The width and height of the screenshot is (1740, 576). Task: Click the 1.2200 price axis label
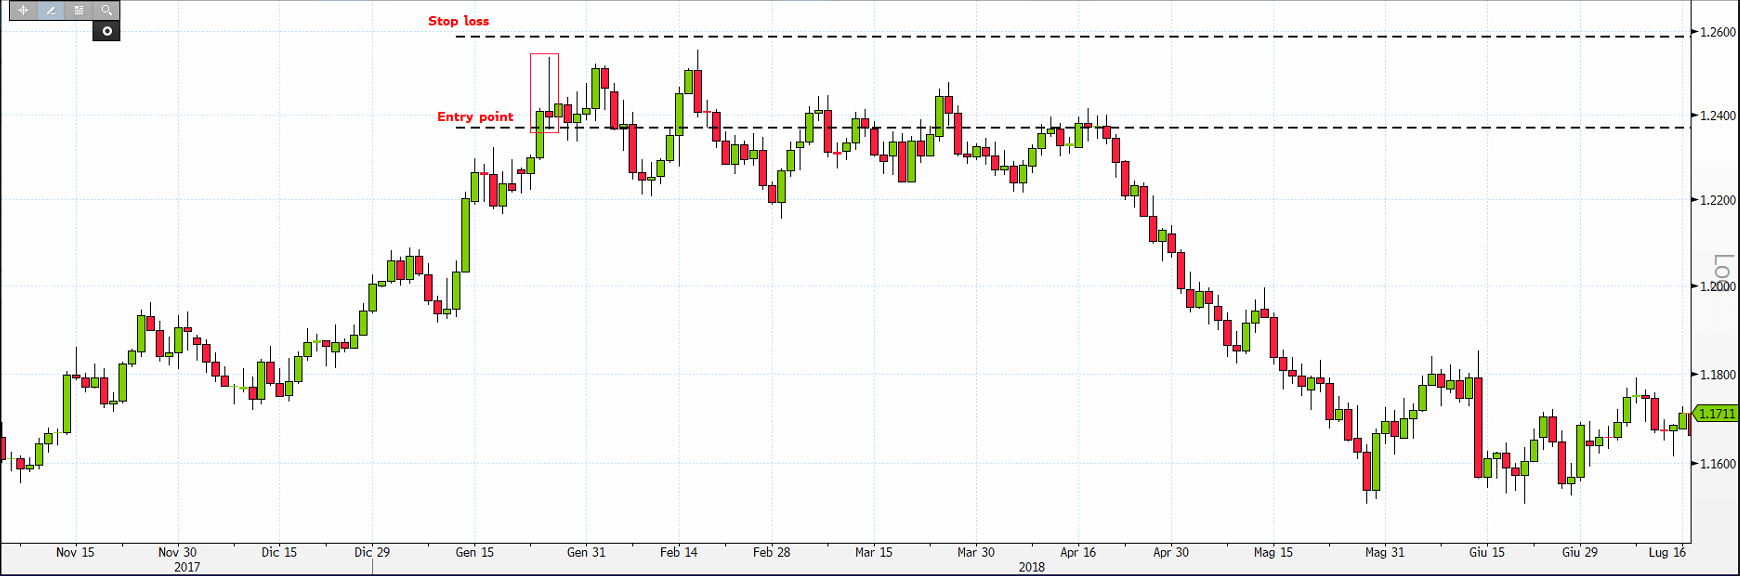tap(1718, 200)
